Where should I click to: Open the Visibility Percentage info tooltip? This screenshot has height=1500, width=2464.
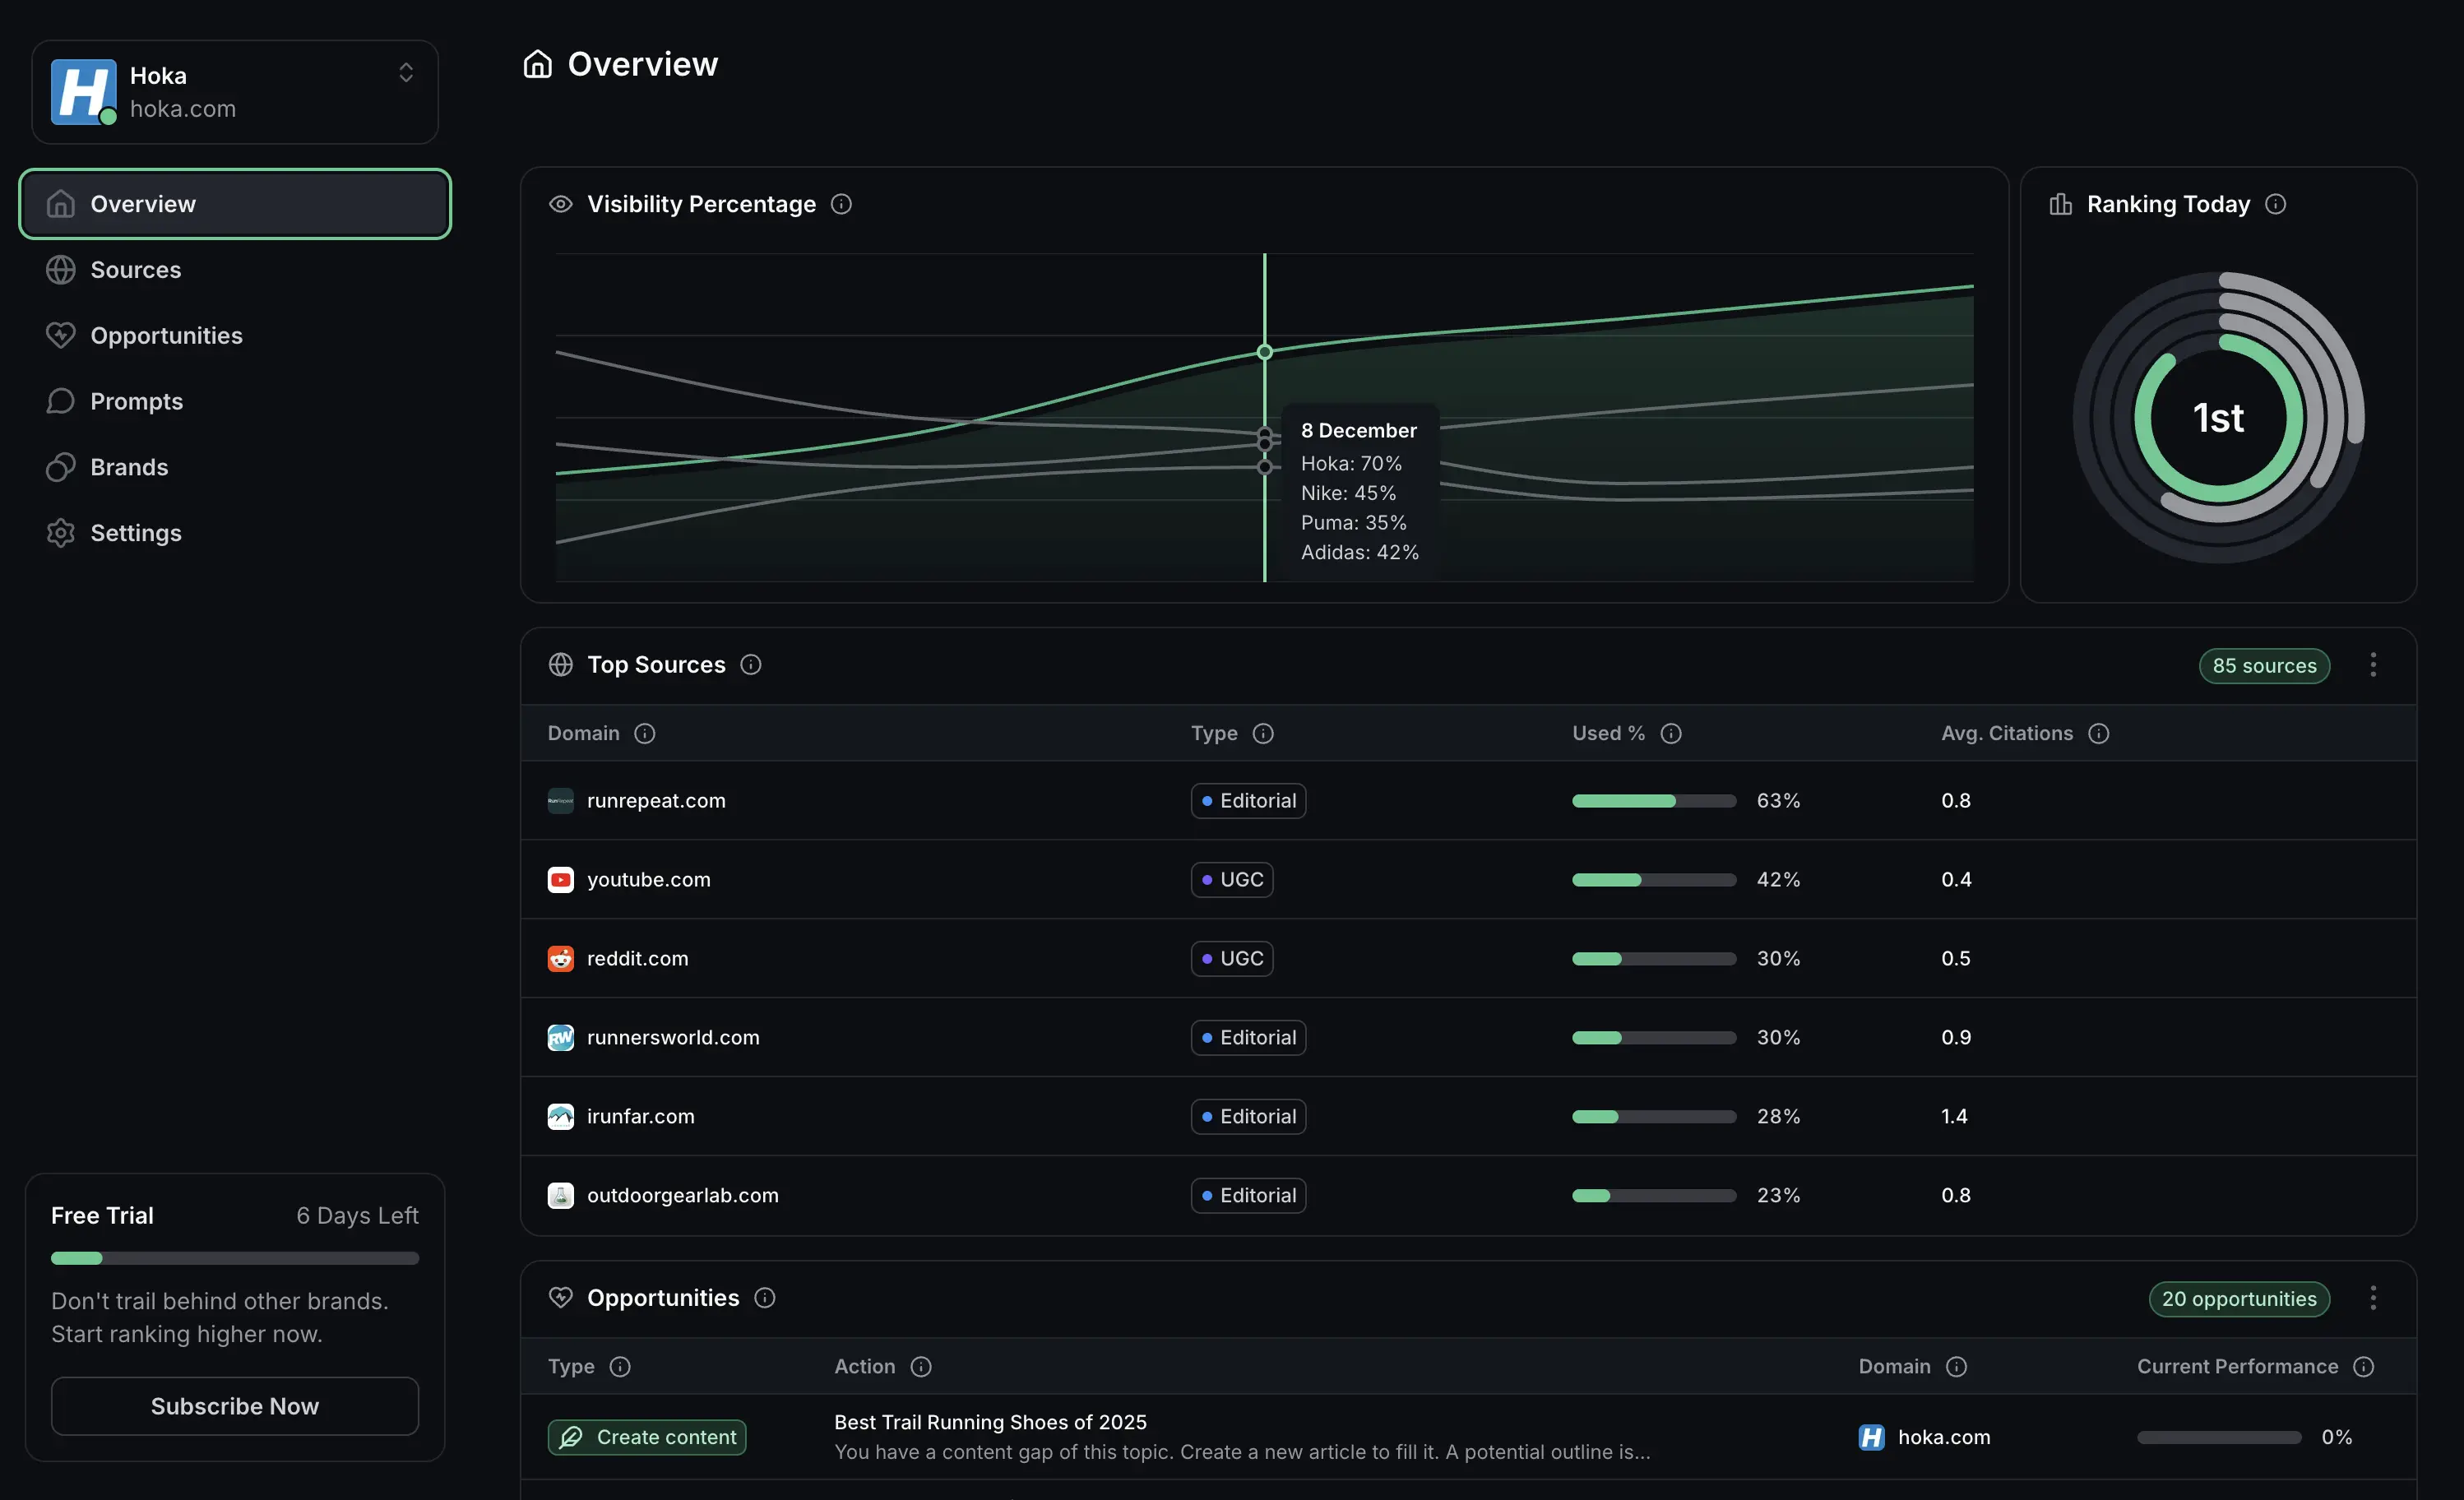841,203
